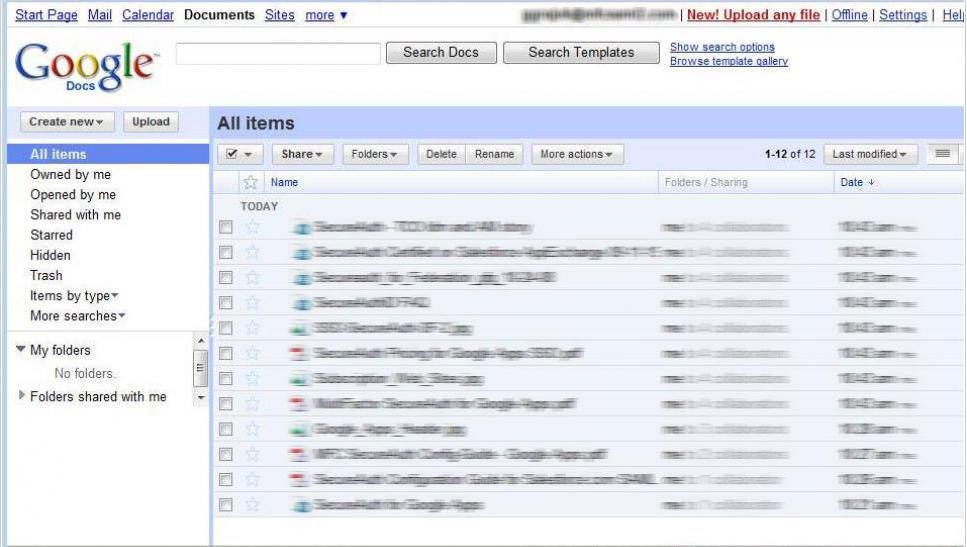Open the Hidden items view
Screen dimensions: 967x547
coord(50,255)
